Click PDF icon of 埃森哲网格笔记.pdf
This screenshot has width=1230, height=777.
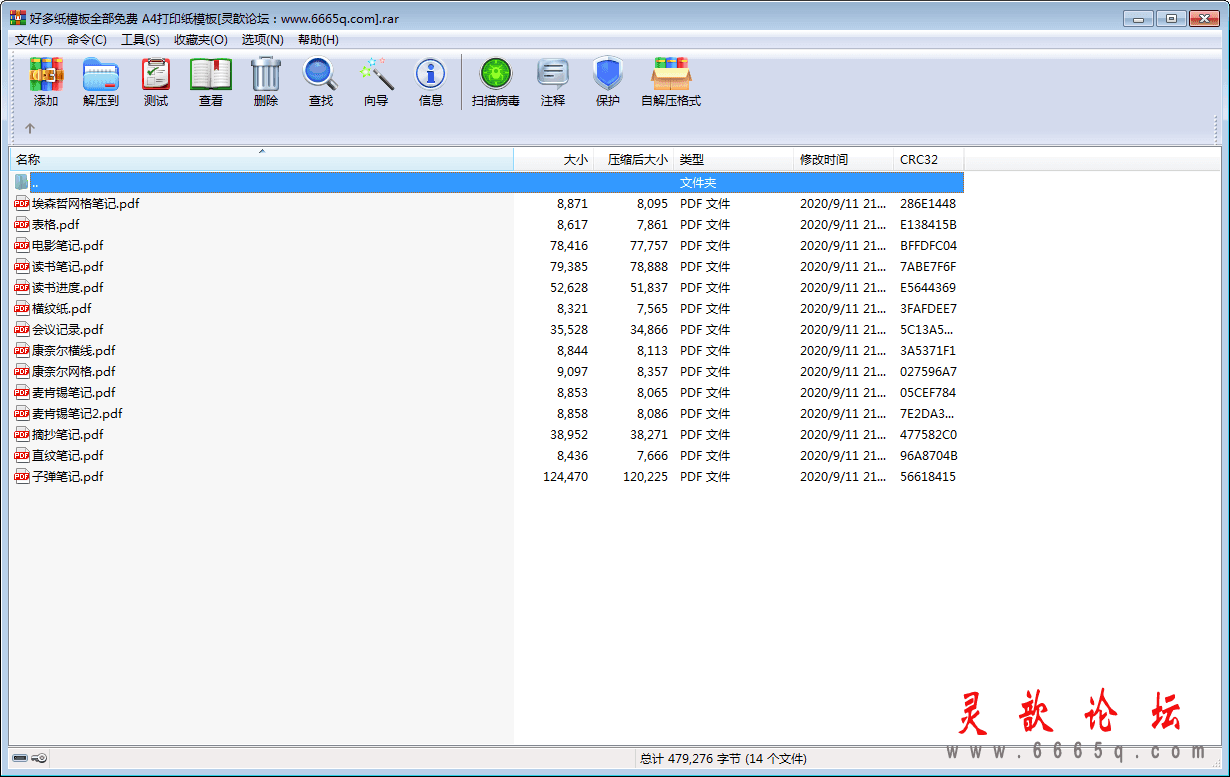(22, 203)
